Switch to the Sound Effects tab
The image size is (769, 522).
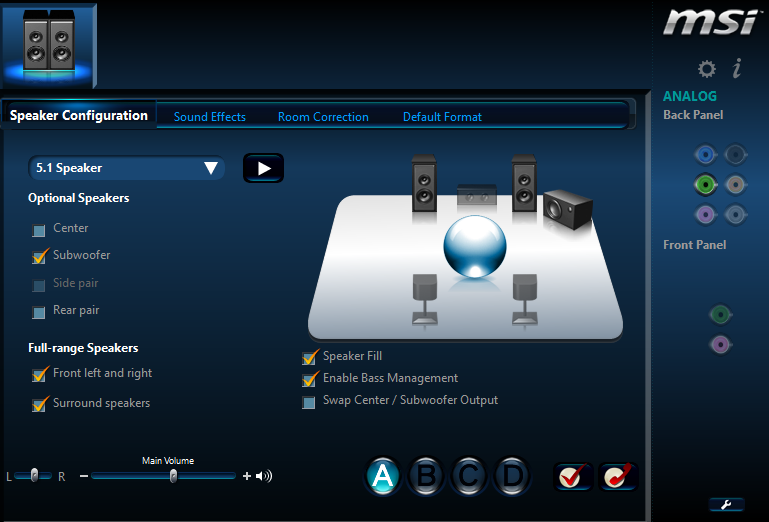209,117
